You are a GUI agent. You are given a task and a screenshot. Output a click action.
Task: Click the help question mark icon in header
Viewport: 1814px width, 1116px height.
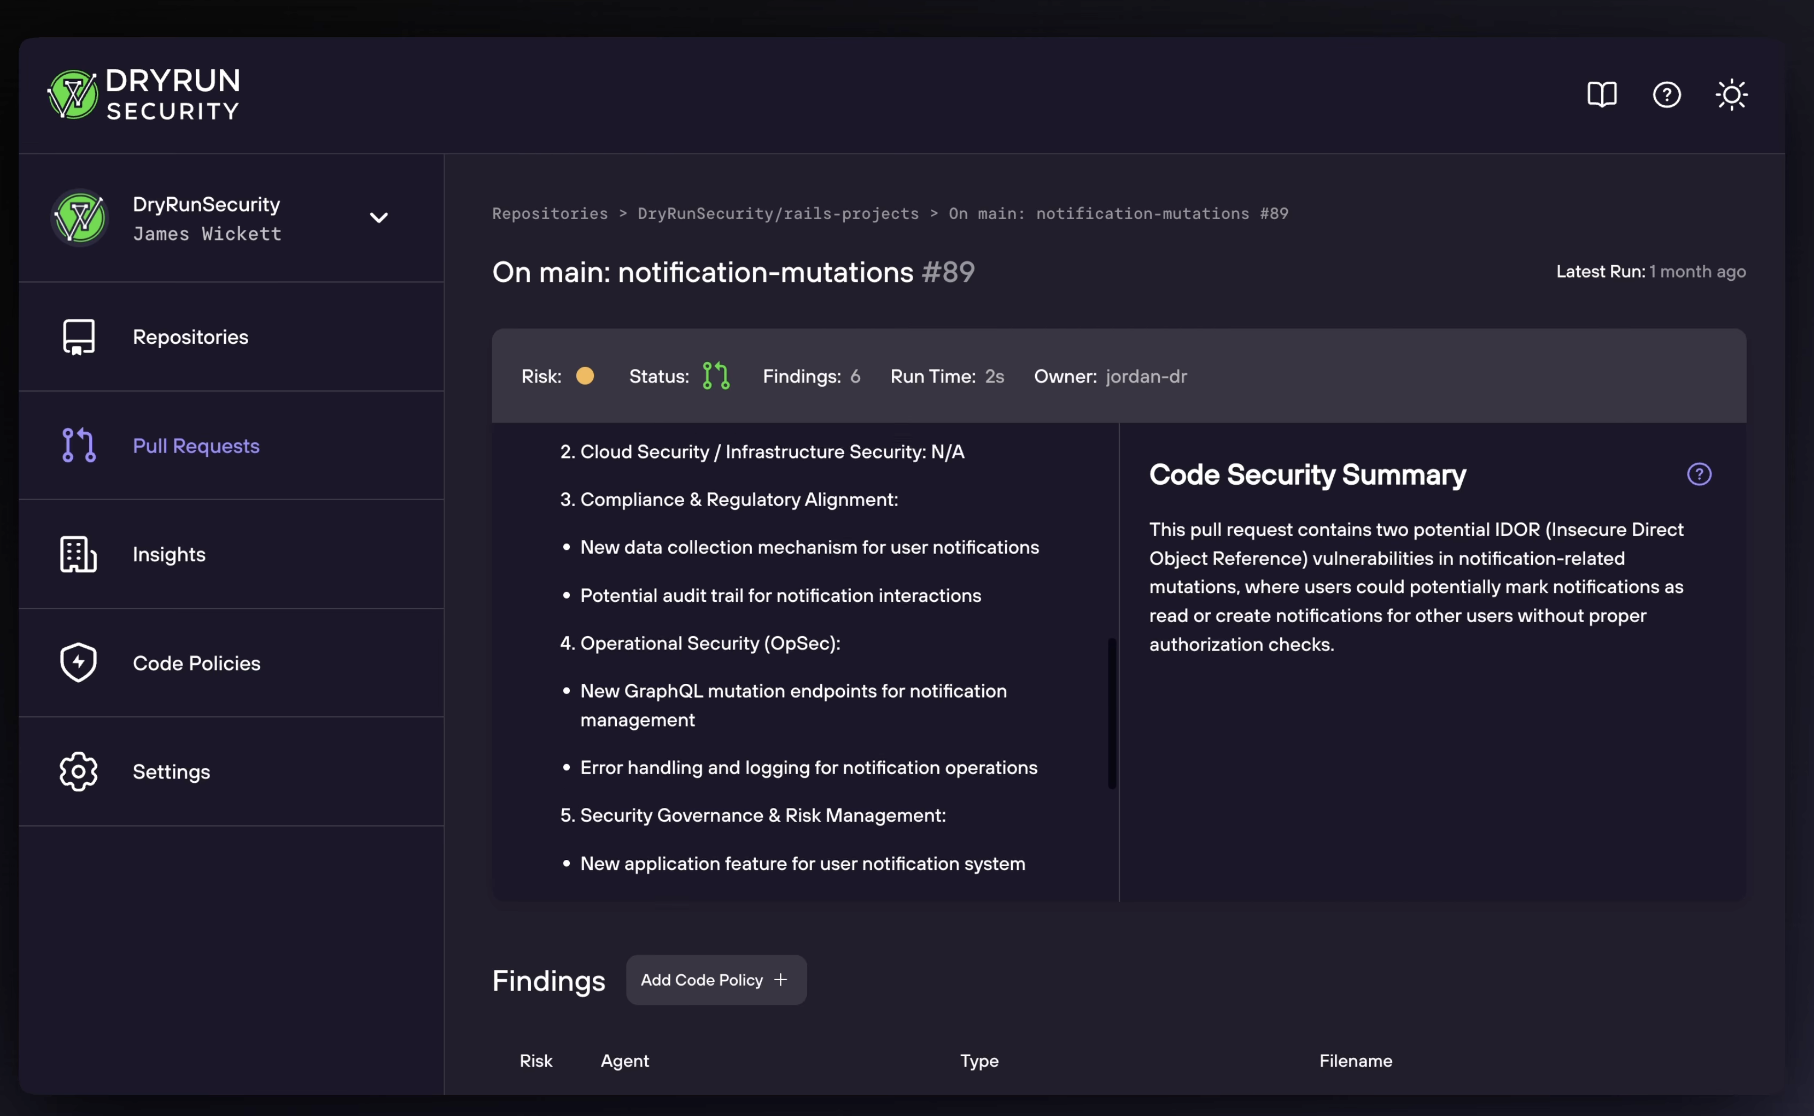(1667, 95)
